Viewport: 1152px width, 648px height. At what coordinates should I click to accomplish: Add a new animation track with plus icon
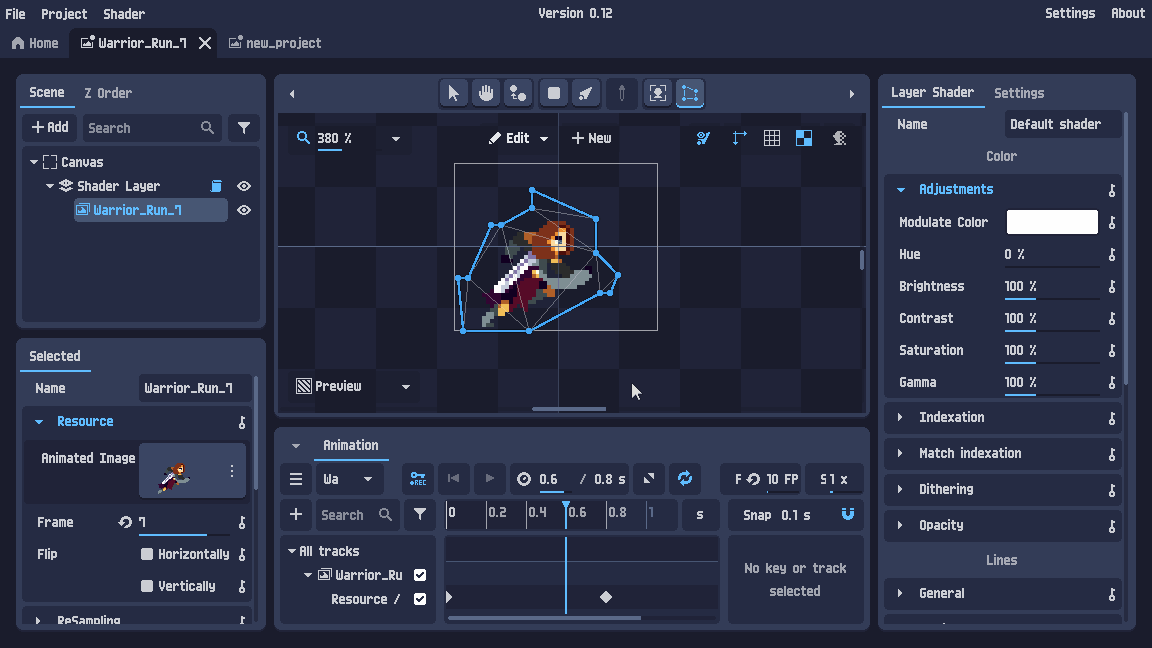[x=296, y=514]
